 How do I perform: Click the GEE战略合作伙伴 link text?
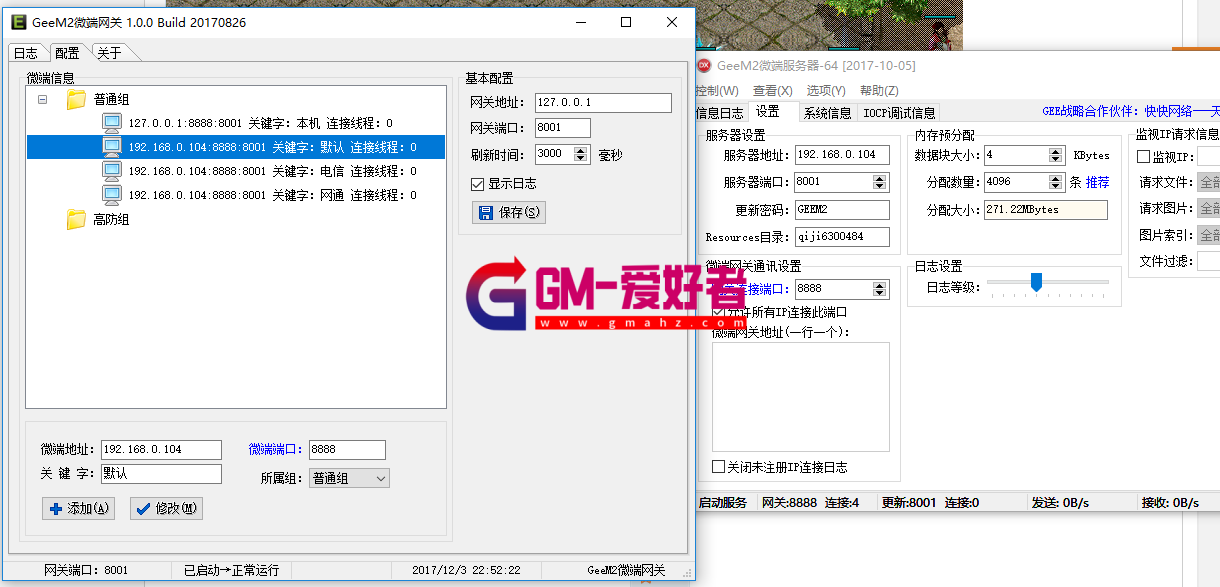pyautogui.click(x=1130, y=112)
